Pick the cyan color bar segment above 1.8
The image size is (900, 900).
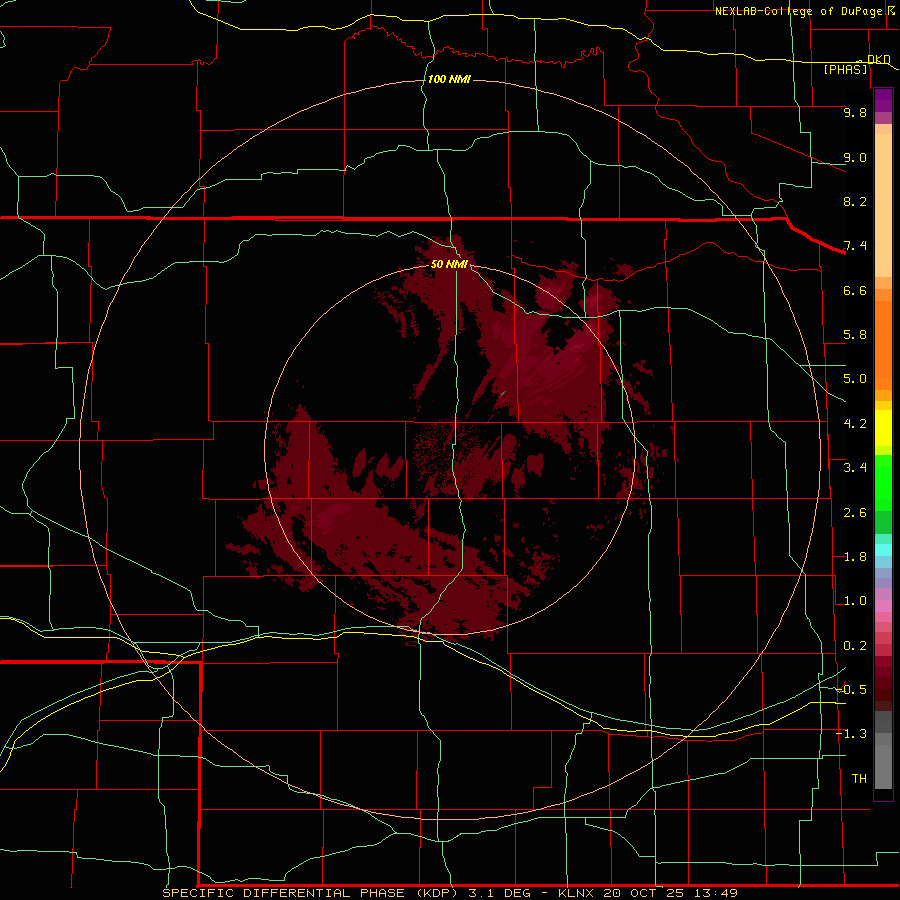pos(883,550)
